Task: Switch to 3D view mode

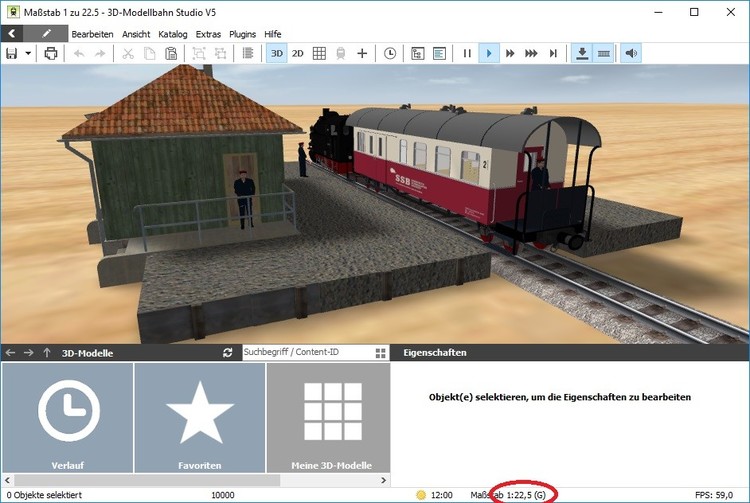Action: coord(277,53)
